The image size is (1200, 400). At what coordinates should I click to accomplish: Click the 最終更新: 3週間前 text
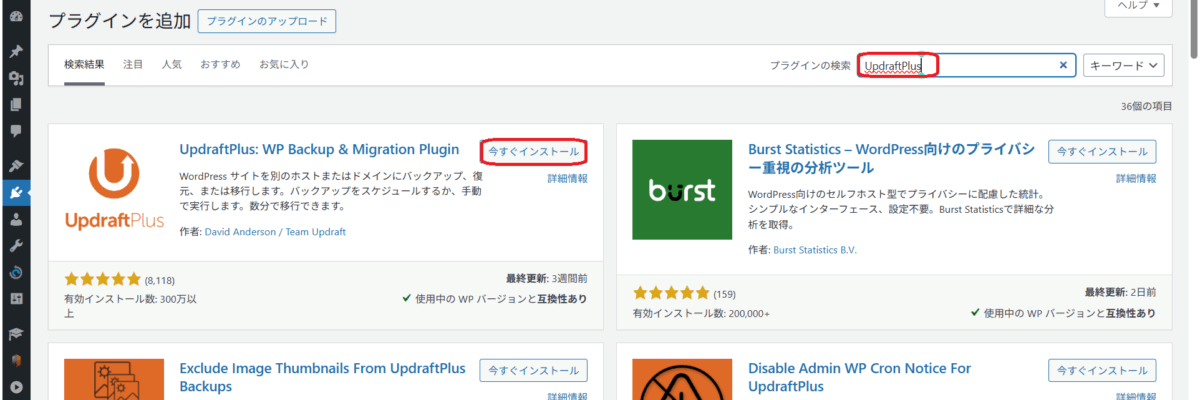click(547, 278)
